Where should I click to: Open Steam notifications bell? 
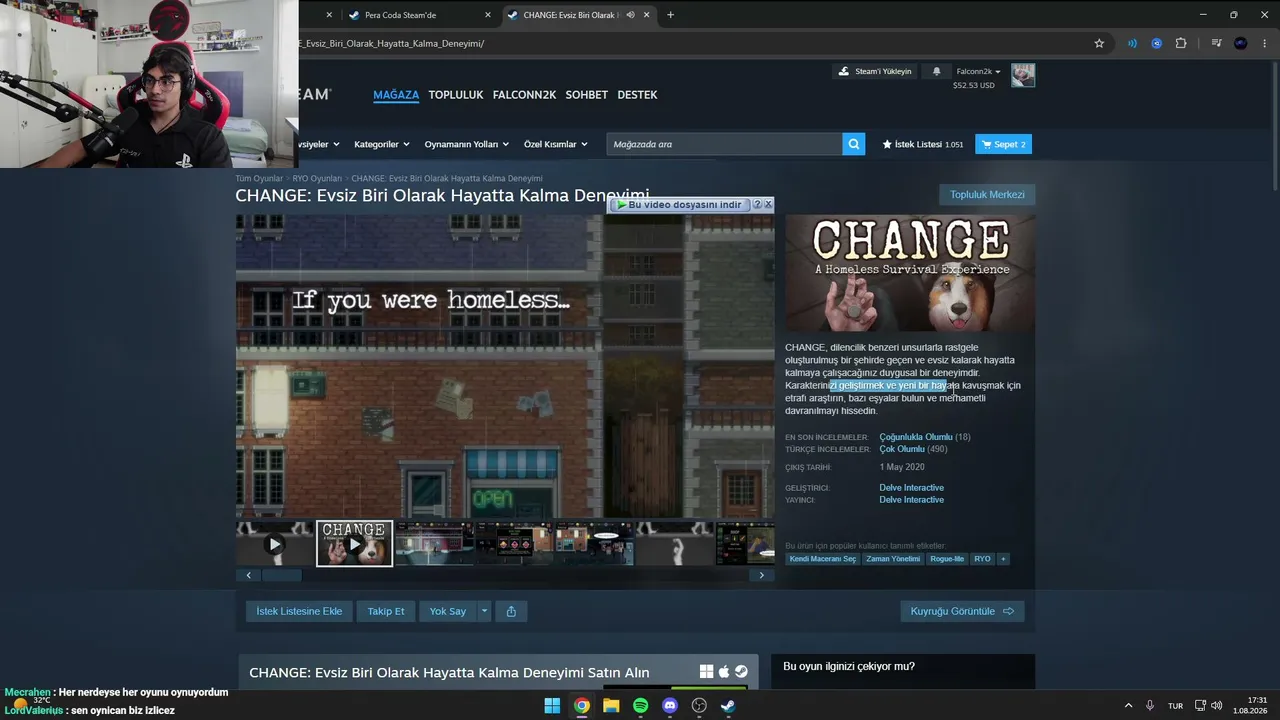pyautogui.click(x=936, y=72)
